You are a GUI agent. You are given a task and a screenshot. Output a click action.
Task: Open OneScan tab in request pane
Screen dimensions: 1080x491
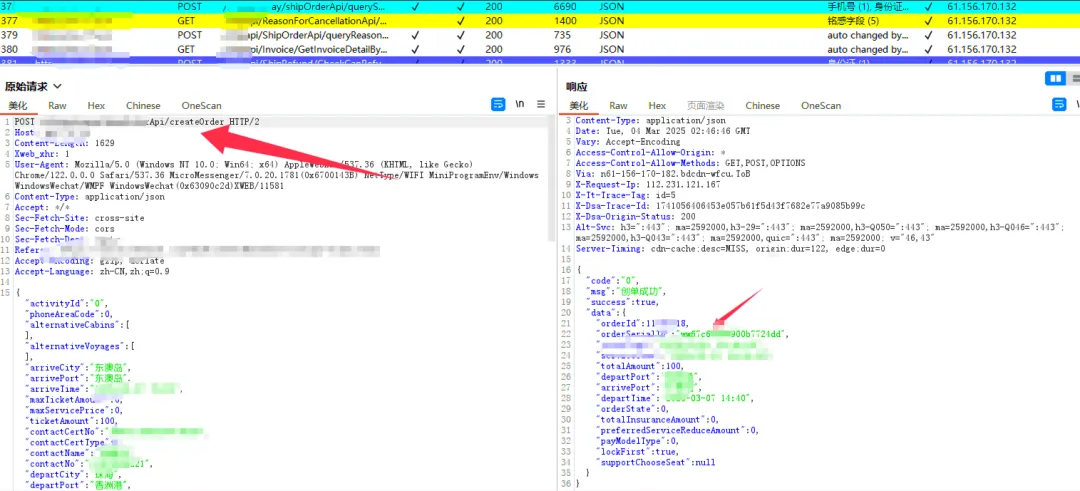tap(202, 105)
